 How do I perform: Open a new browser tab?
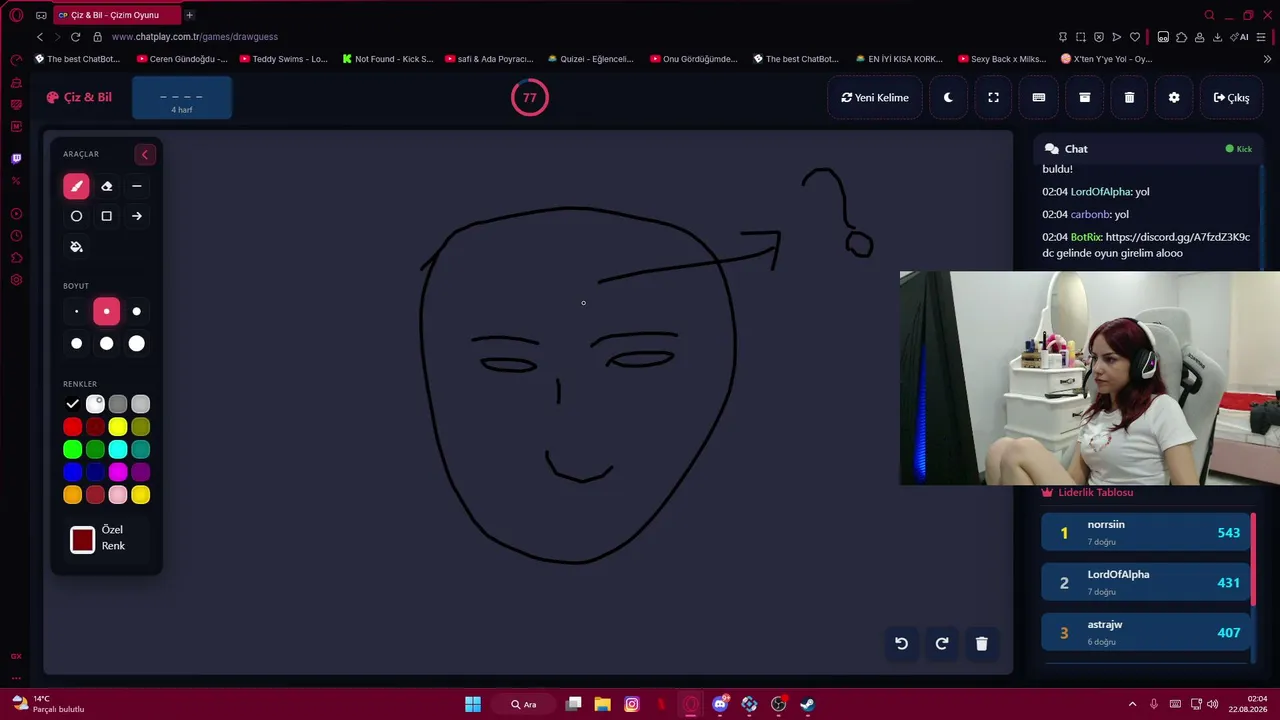click(189, 15)
